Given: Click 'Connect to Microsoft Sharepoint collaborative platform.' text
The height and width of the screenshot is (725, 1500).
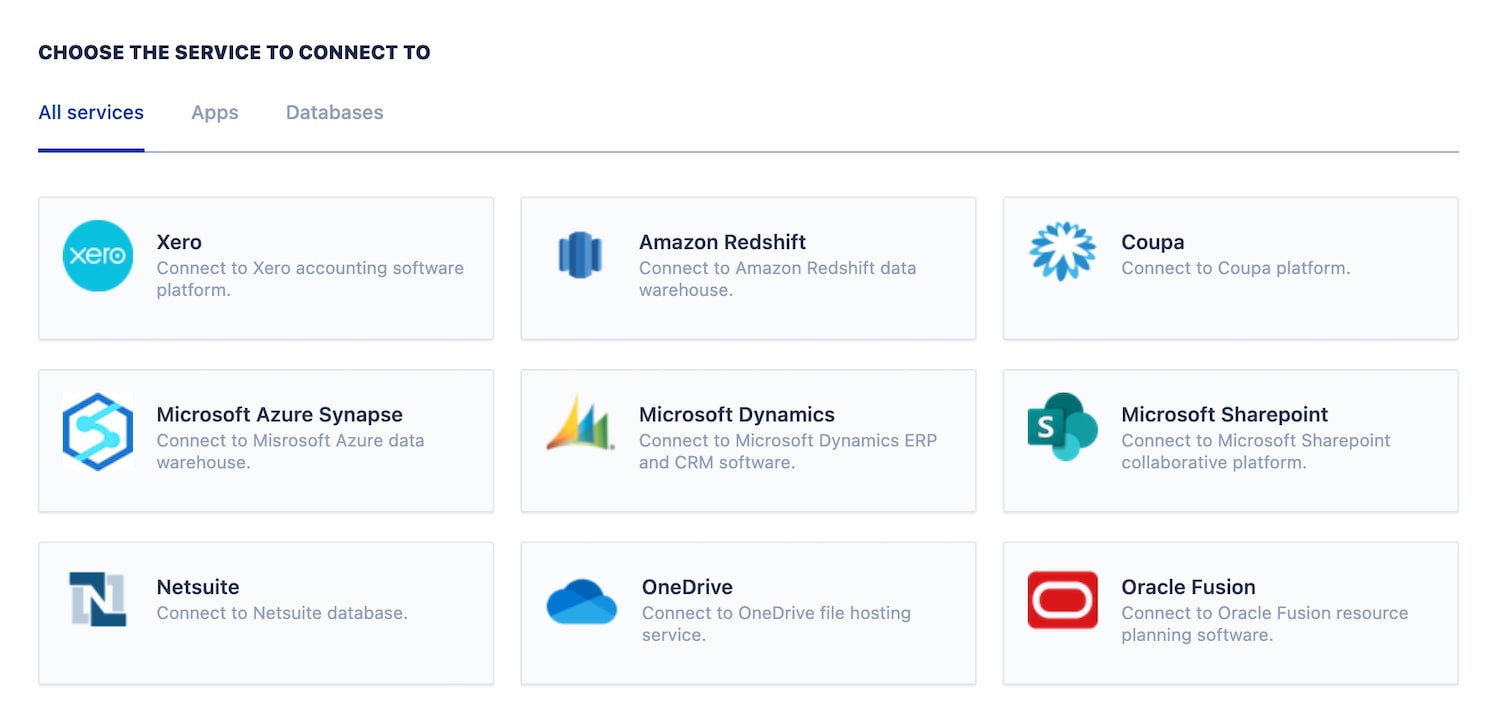Looking at the screenshot, I should tap(1256, 451).
